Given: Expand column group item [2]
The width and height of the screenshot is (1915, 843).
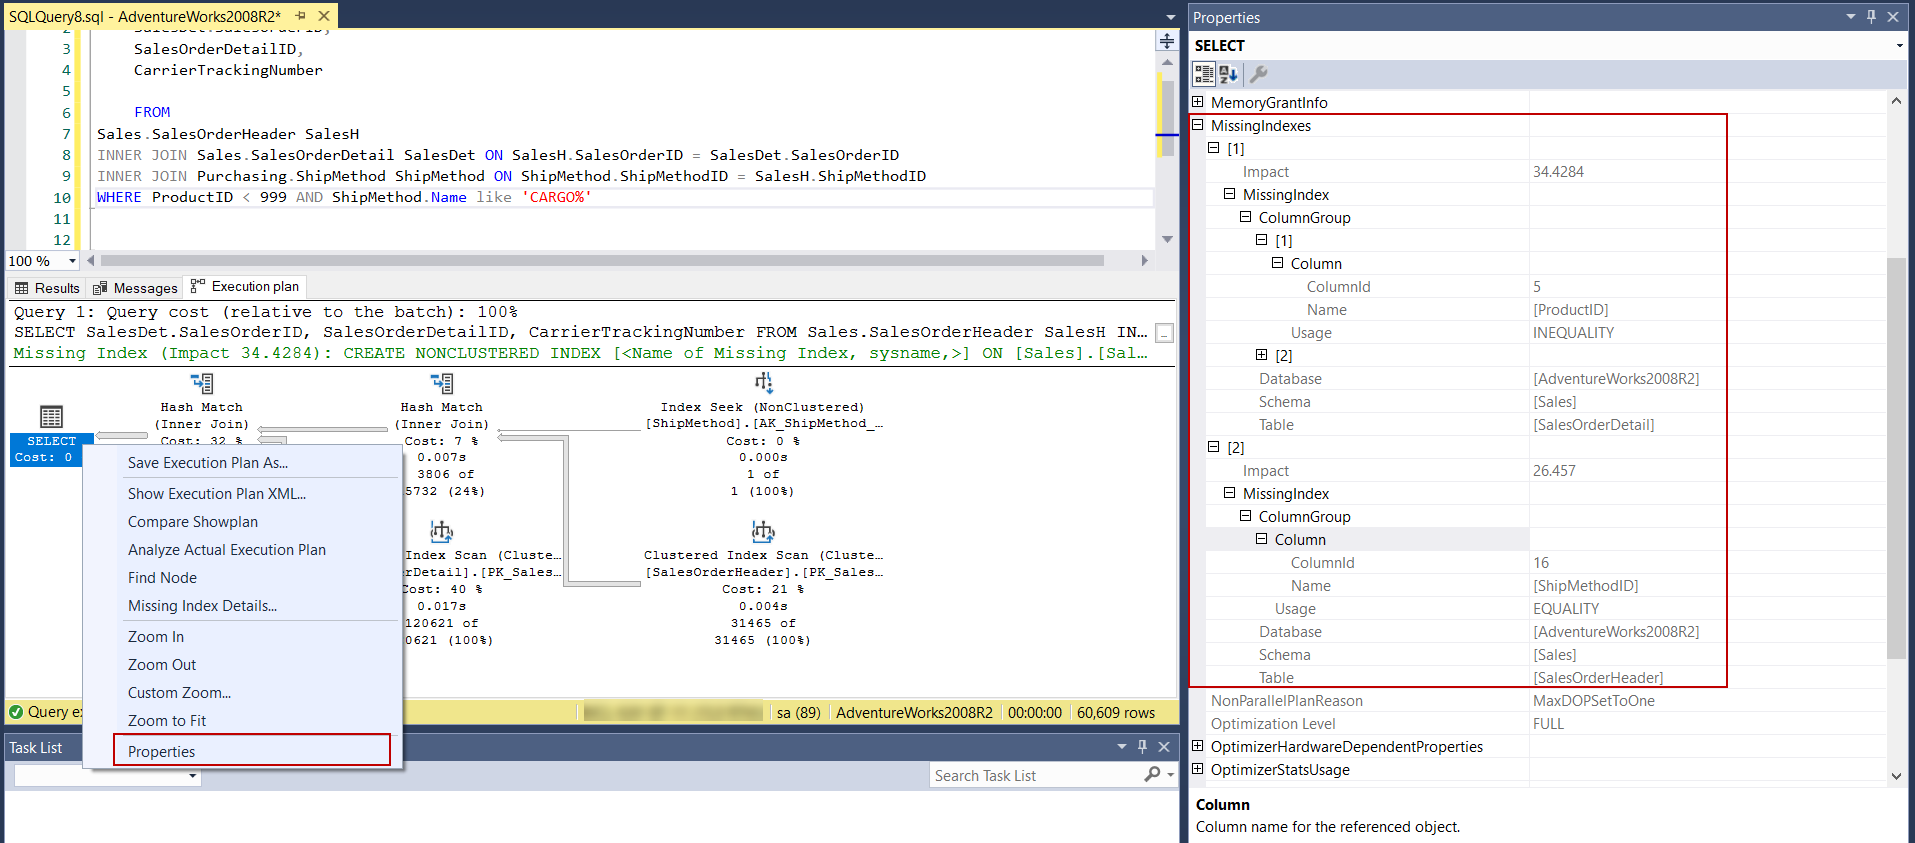Looking at the screenshot, I should (1262, 355).
